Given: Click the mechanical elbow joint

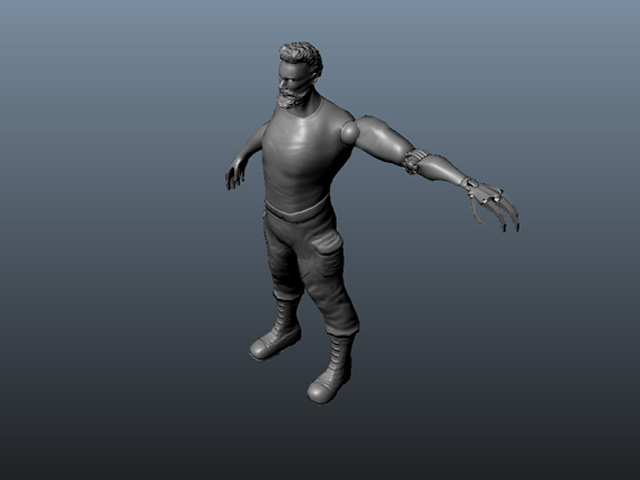Looking at the screenshot, I should click(415, 159).
